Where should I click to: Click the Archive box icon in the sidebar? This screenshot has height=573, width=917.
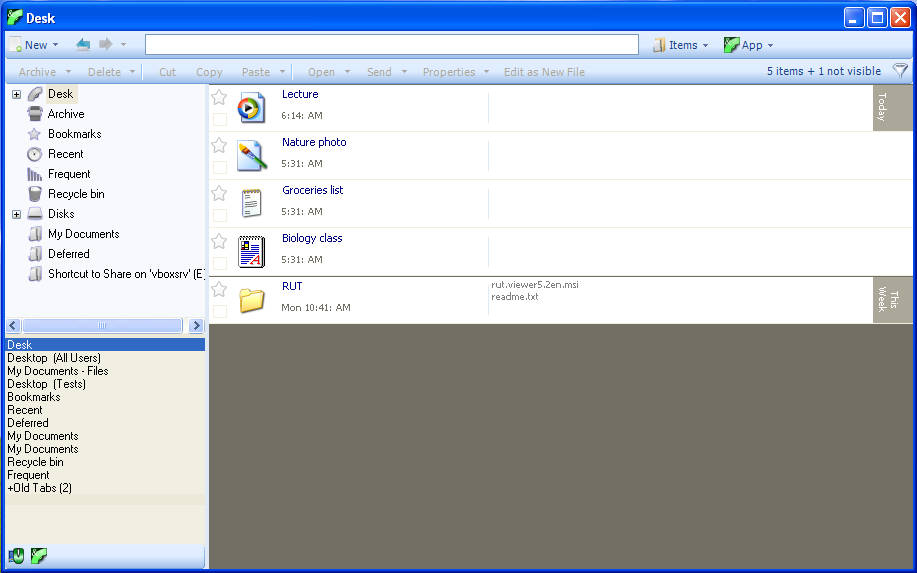click(x=35, y=114)
